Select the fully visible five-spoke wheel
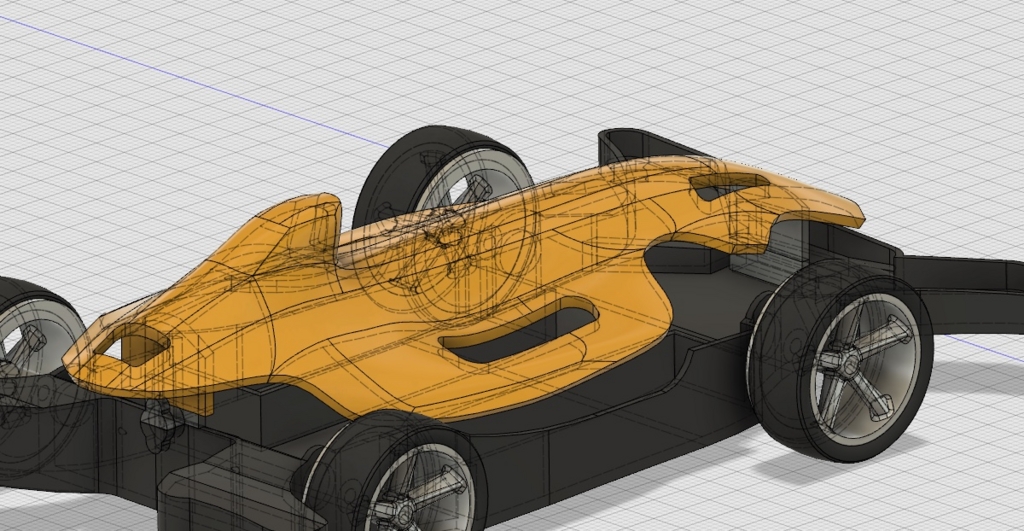 (x=842, y=361)
